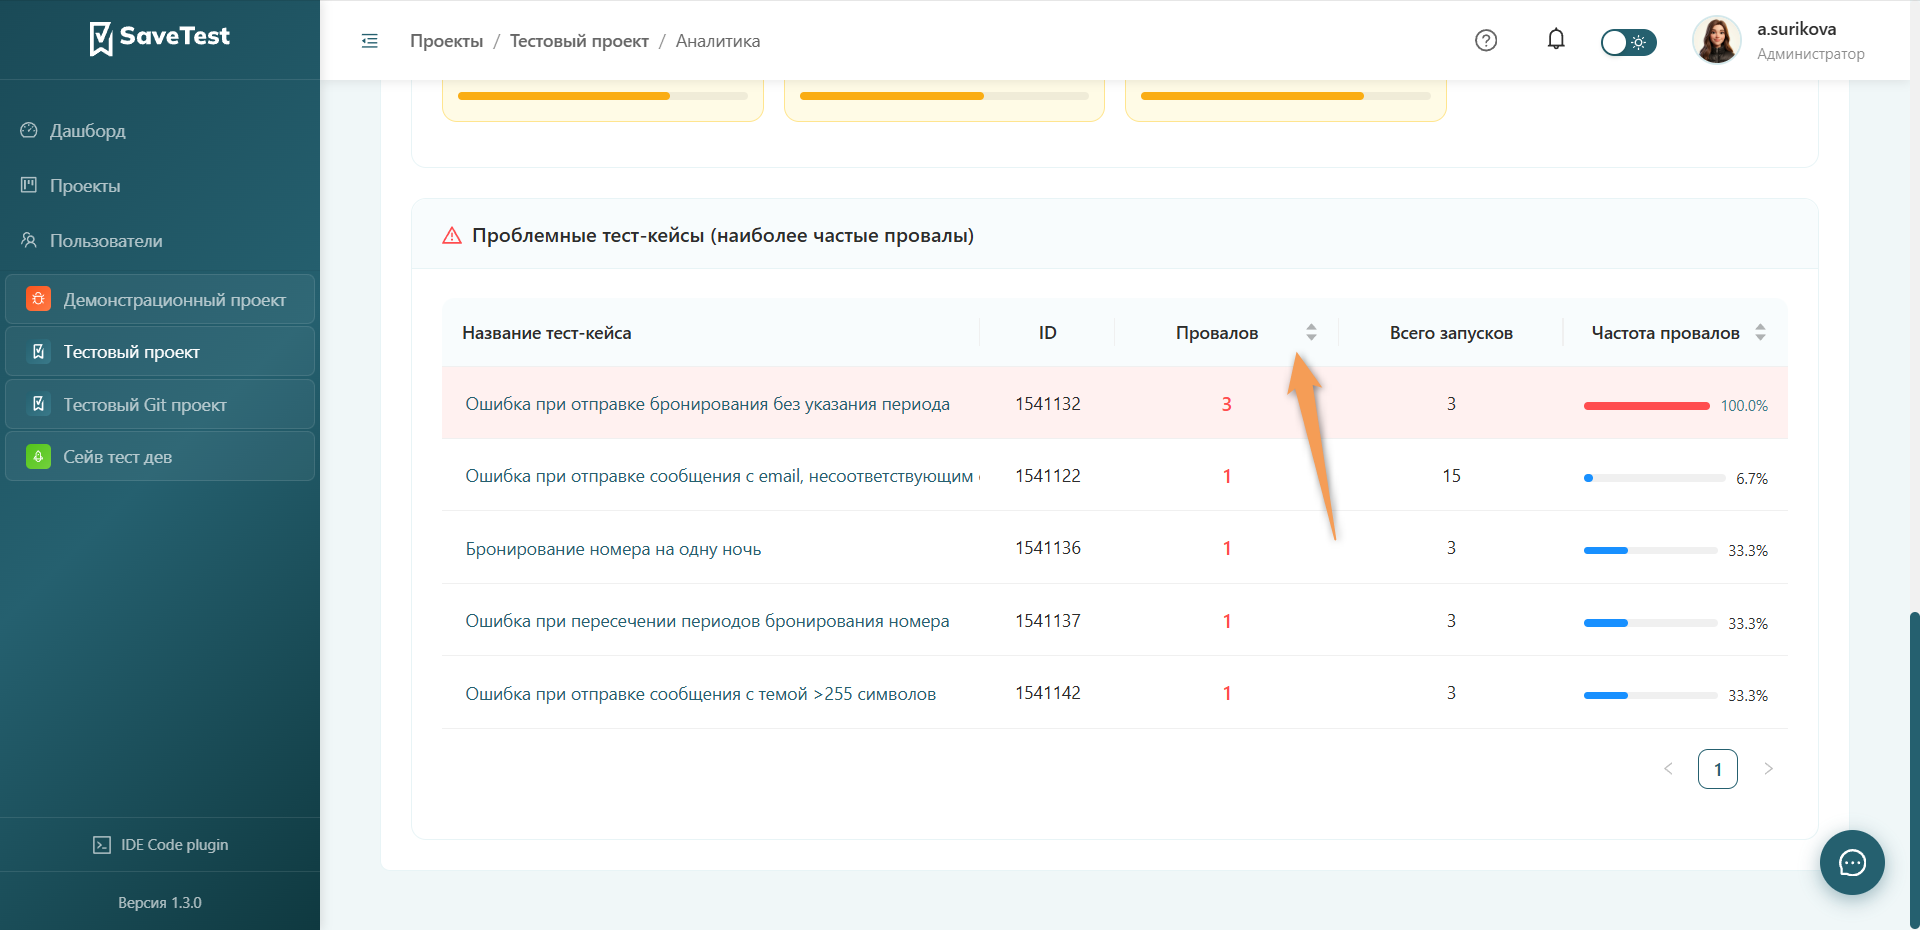
Task: Click the SaveTest logo
Action: pyautogui.click(x=160, y=38)
